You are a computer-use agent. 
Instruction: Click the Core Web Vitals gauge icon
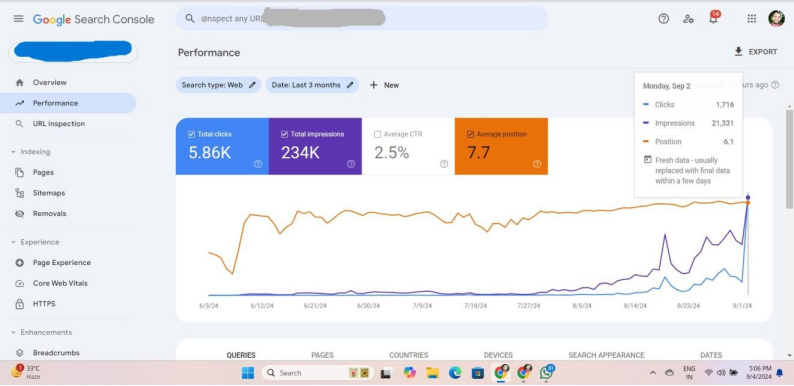[x=19, y=284]
